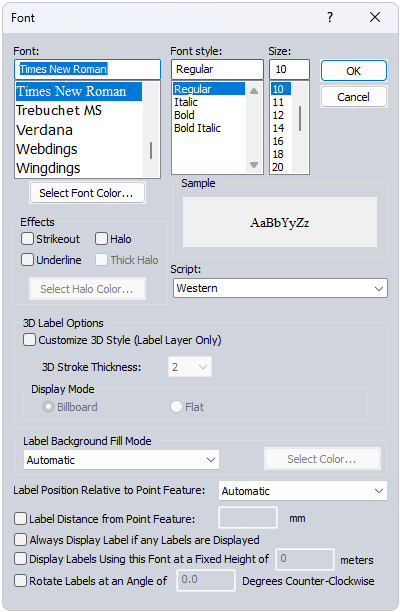Expand Label Background Fill Mode dropdown
The width and height of the screenshot is (400, 612).
pyautogui.click(x=121, y=460)
